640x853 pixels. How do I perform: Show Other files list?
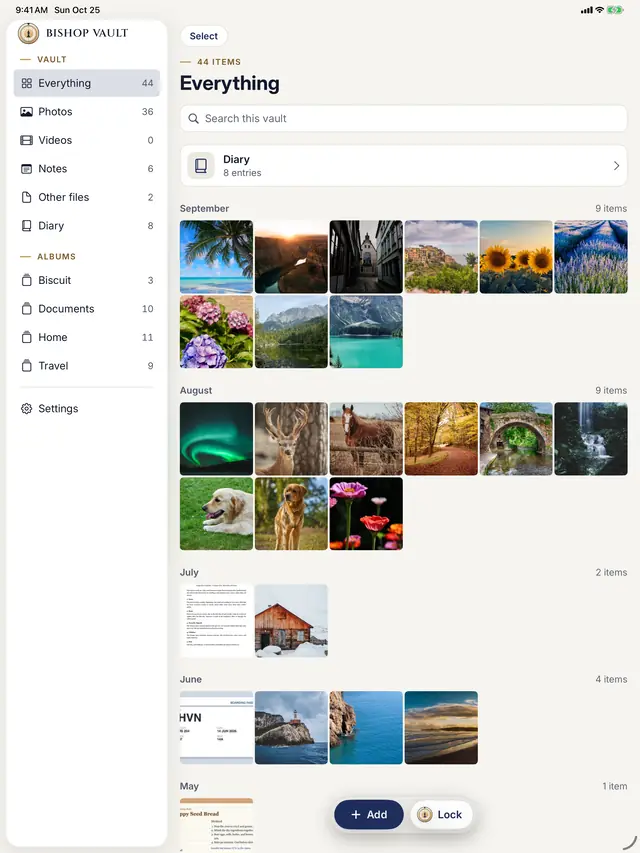pos(87,197)
